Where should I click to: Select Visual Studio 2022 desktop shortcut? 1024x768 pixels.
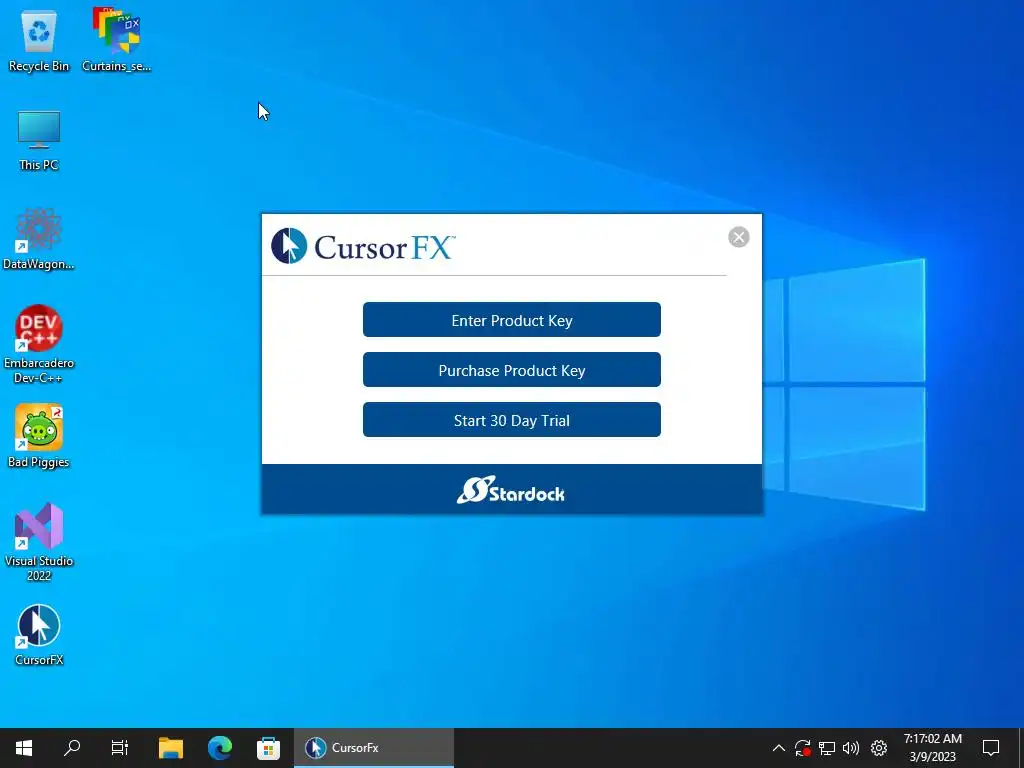(39, 542)
